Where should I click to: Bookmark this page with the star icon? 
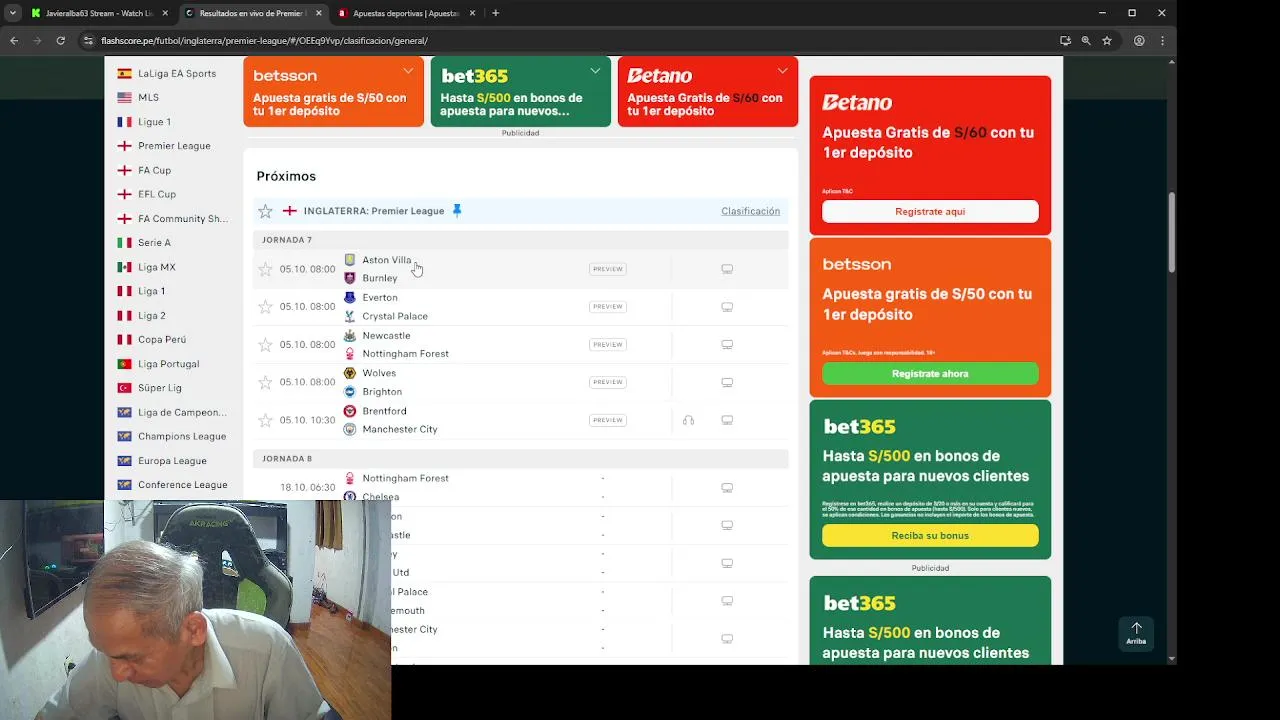[1107, 41]
